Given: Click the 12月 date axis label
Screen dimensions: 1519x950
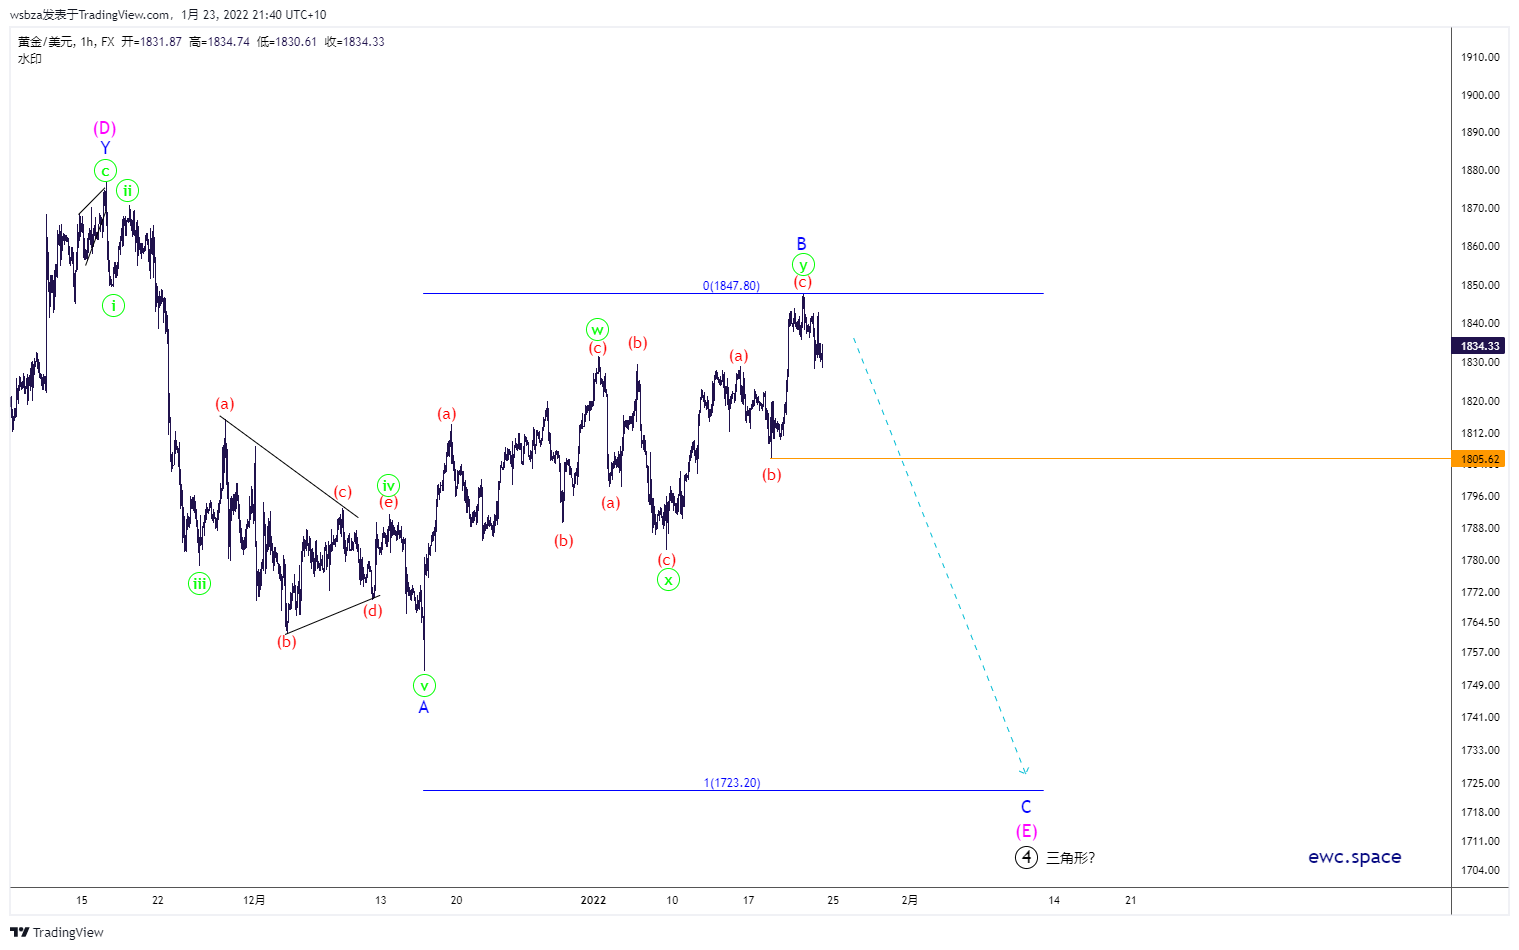Looking at the screenshot, I should [255, 900].
